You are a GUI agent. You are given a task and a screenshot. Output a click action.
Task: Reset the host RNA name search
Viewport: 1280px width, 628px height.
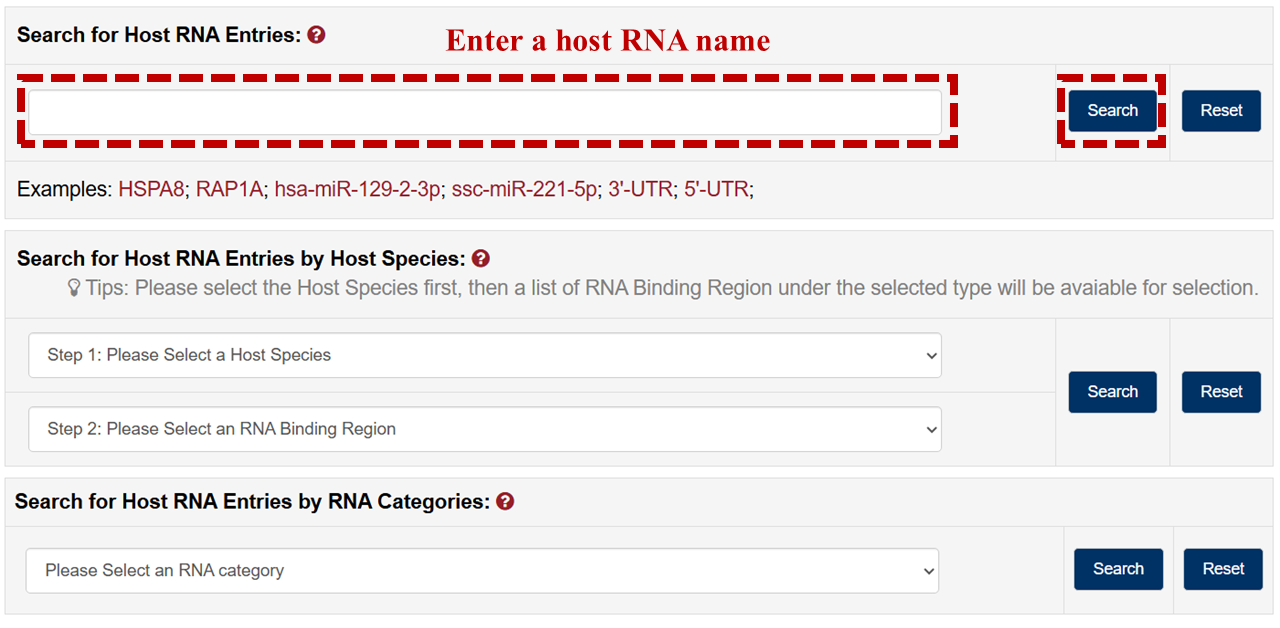pos(1221,111)
